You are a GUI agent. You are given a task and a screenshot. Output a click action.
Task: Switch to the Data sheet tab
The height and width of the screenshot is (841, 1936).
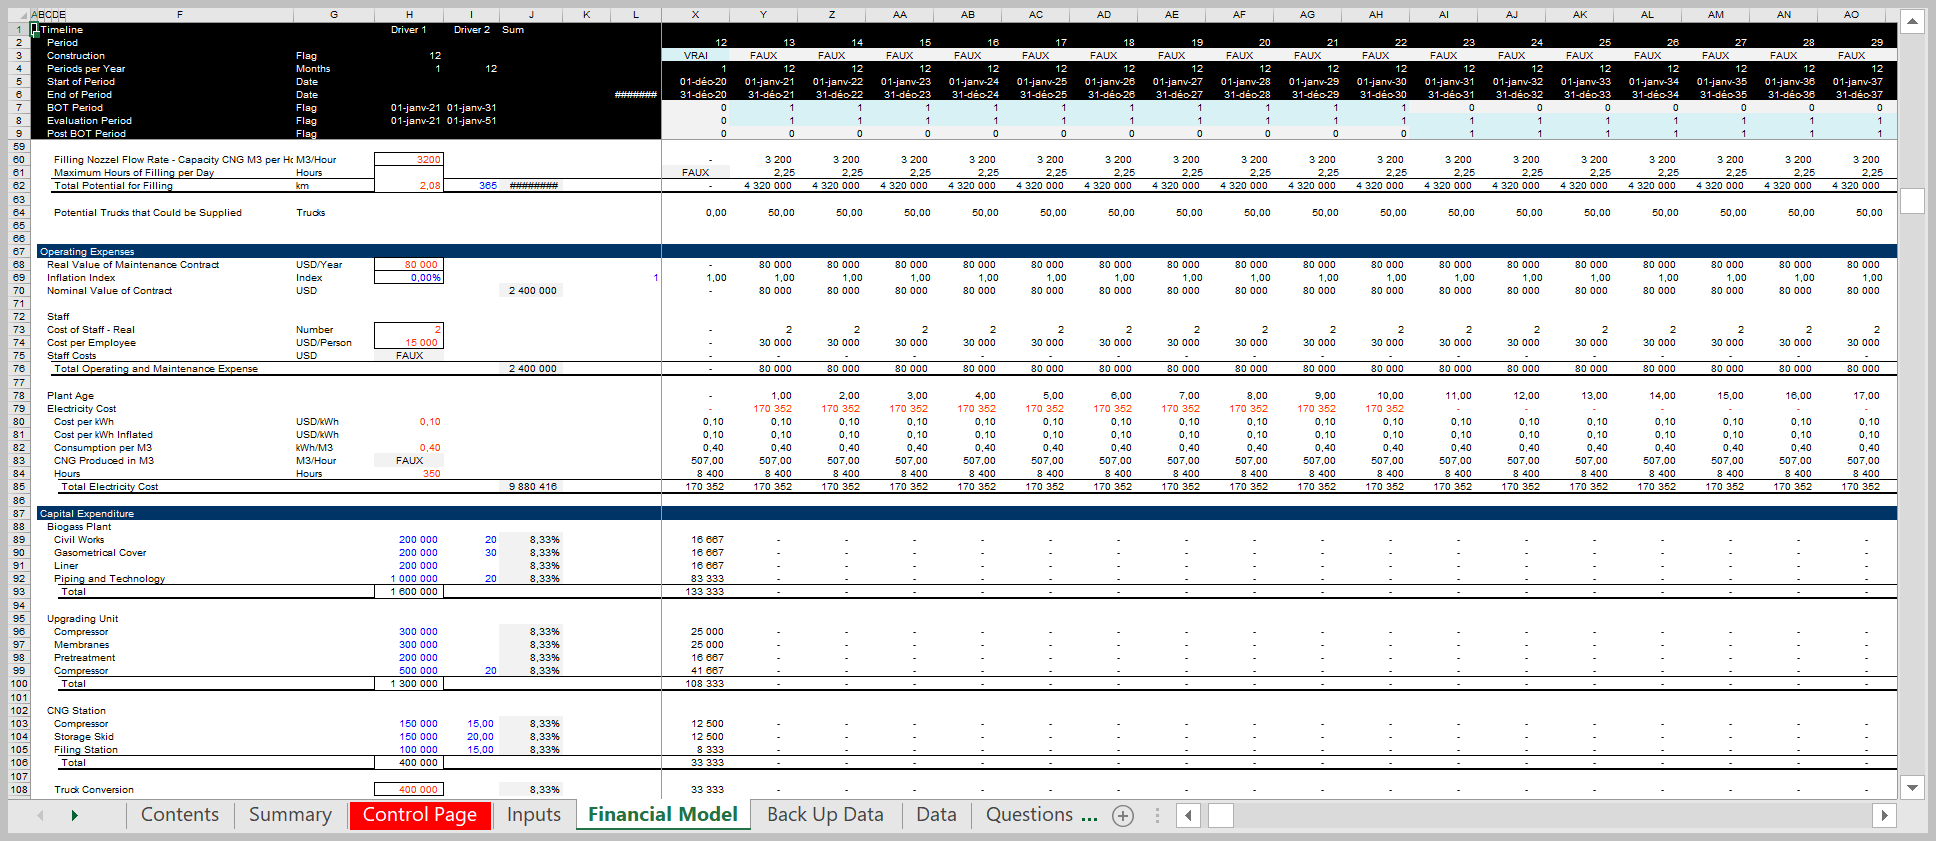pyautogui.click(x=936, y=815)
